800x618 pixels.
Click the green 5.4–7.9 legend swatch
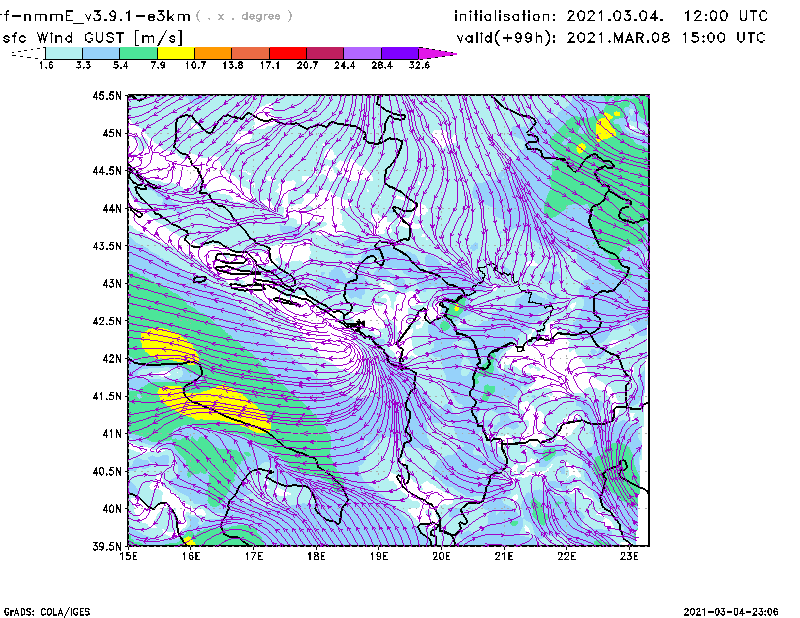[x=138, y=53]
